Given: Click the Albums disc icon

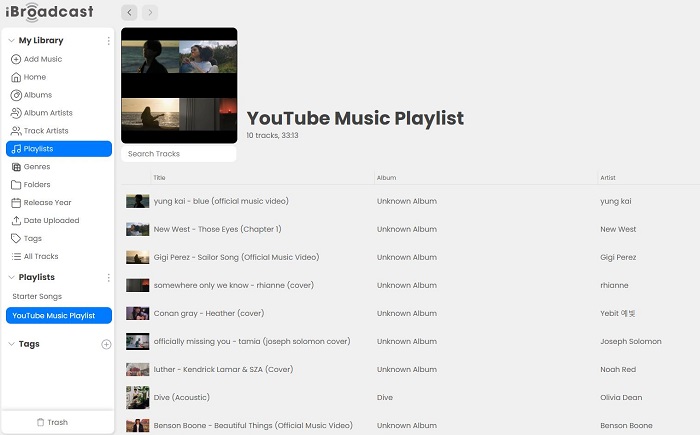Looking at the screenshot, I should [x=16, y=95].
